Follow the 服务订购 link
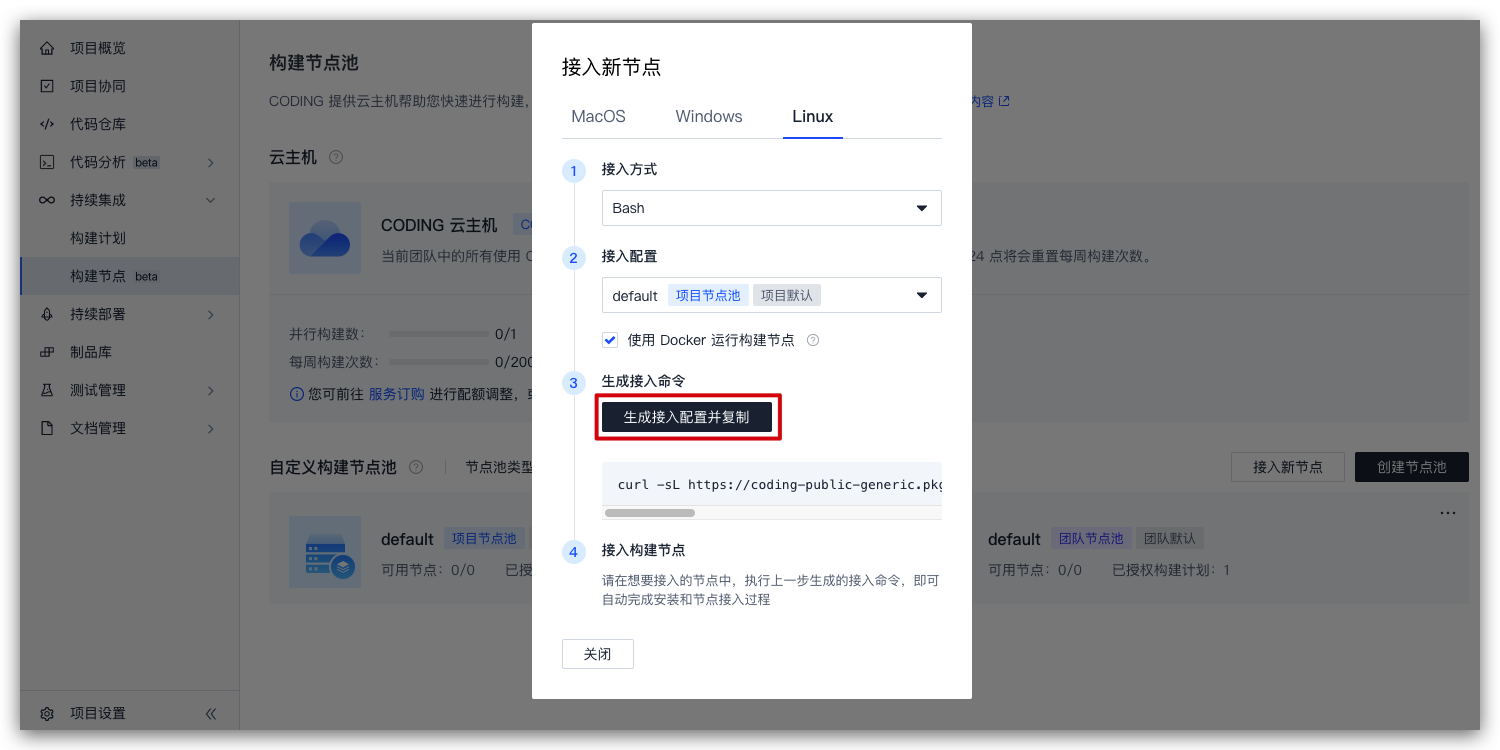 pos(397,394)
